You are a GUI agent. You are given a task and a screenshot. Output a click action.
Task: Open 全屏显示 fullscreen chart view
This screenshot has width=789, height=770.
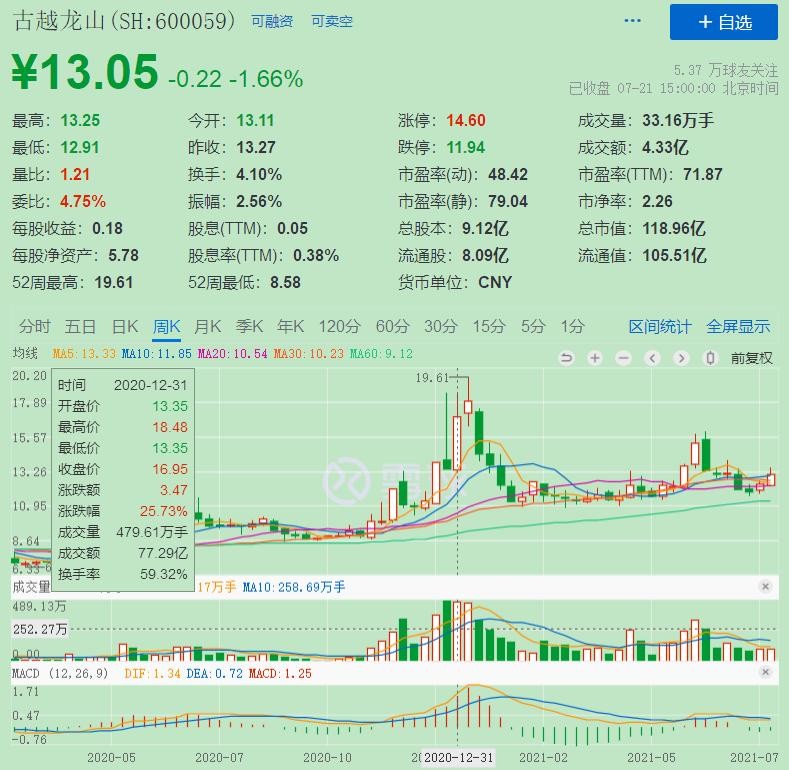click(738, 327)
